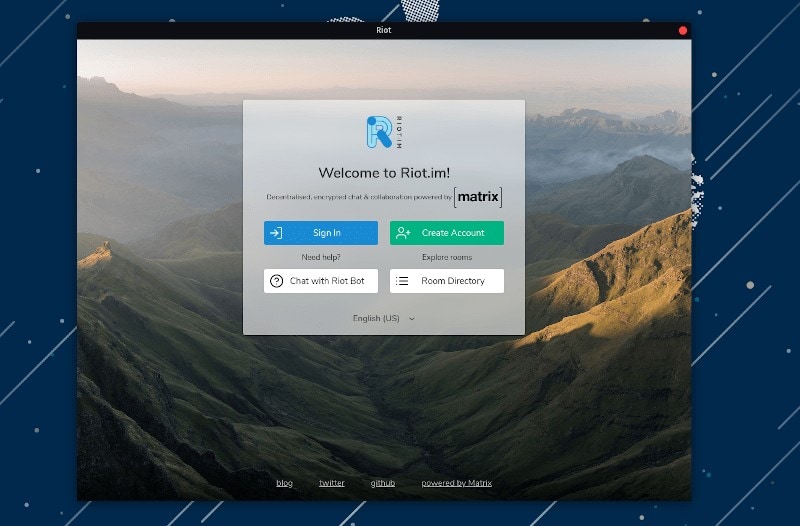Click the Riot.im logo
Viewport: 800px width, 526px height.
pyautogui.click(x=384, y=132)
